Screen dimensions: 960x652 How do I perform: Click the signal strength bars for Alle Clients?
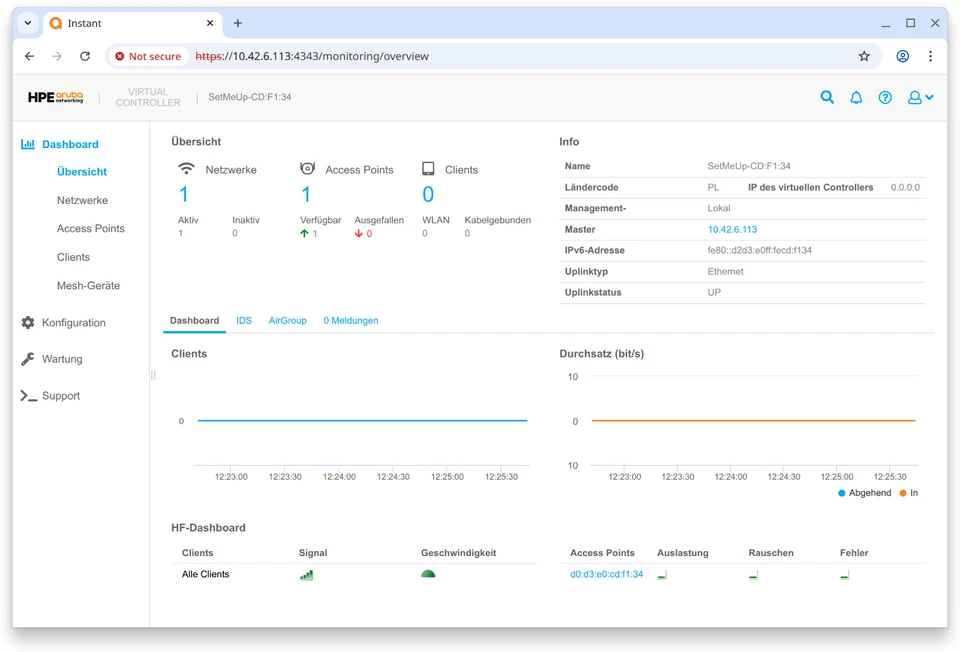click(x=306, y=575)
